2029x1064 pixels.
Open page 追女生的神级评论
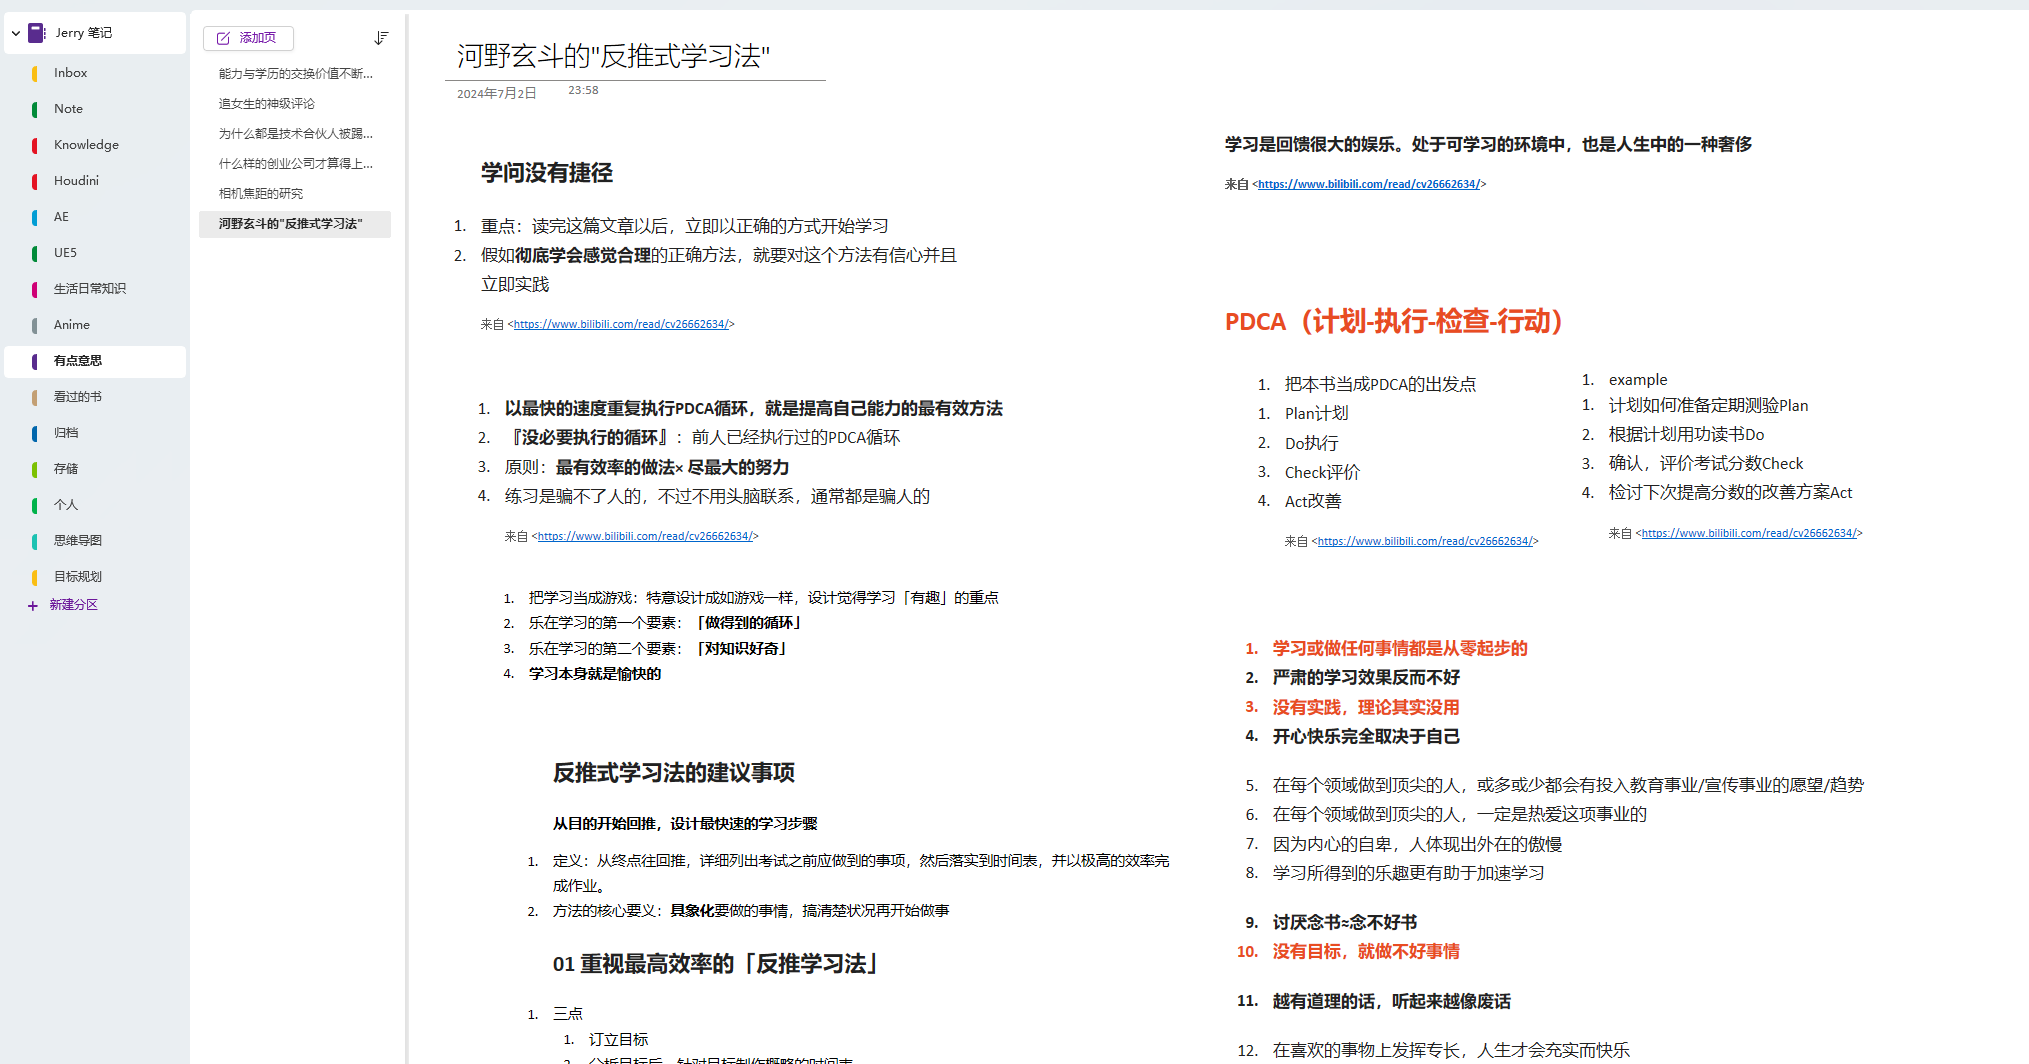[267, 104]
